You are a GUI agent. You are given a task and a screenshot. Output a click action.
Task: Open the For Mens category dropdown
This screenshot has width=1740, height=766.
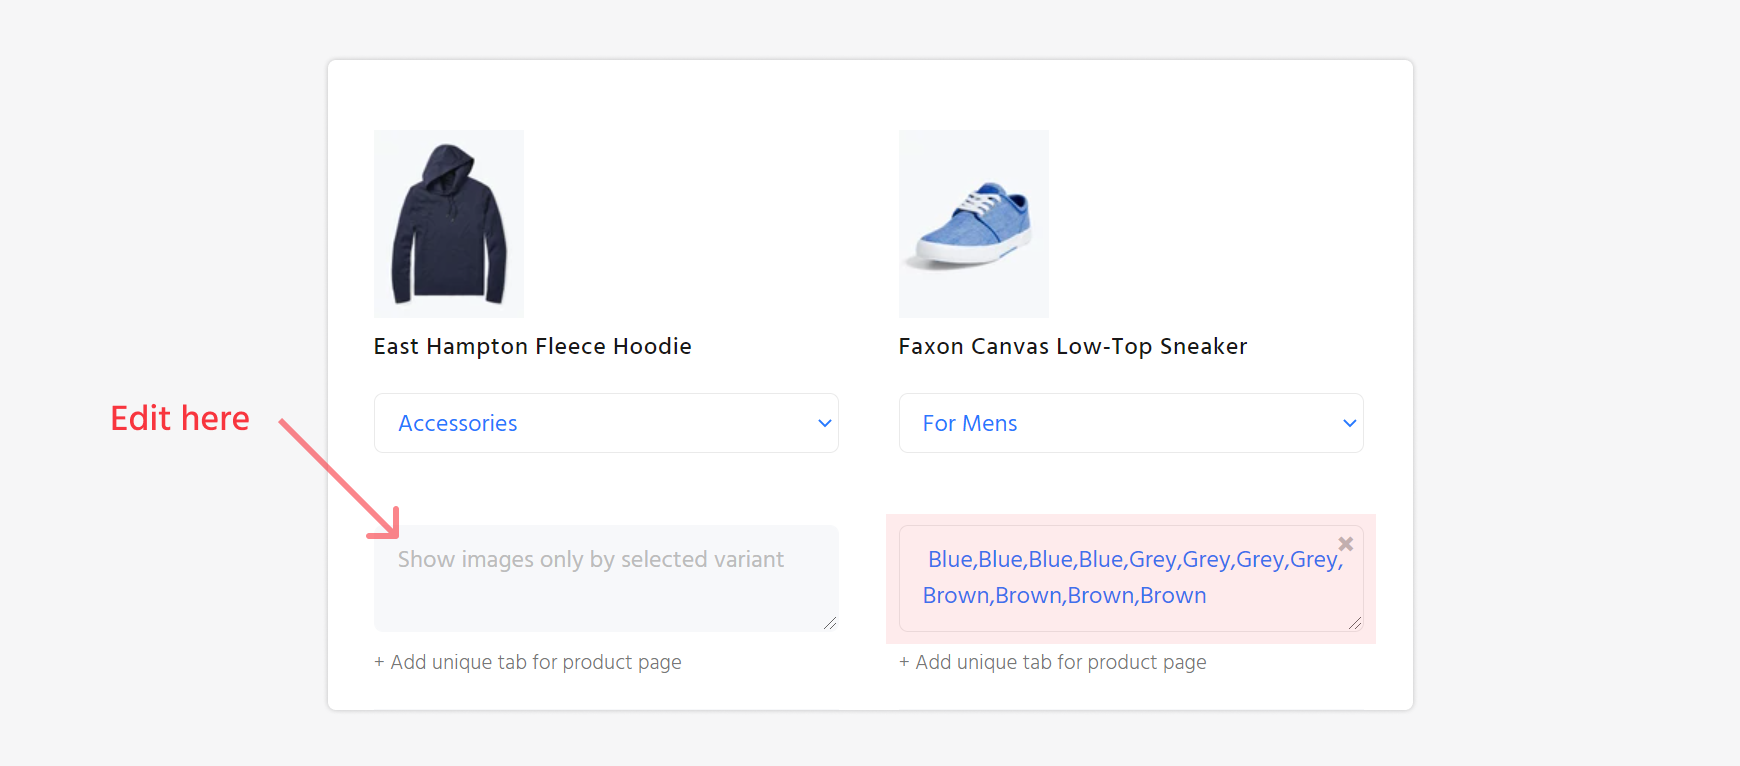(x=1130, y=423)
